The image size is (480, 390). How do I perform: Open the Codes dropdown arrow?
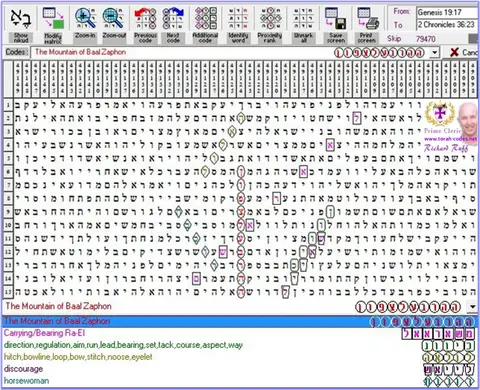[434, 53]
